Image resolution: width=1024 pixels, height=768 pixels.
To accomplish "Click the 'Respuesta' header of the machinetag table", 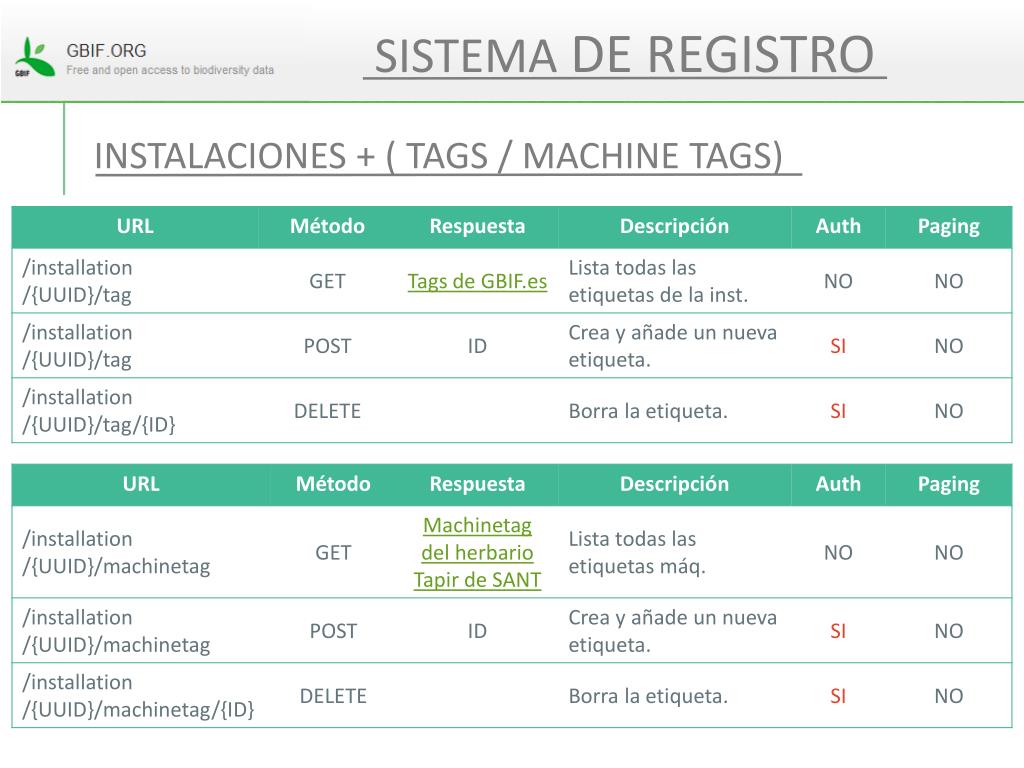I will point(477,483).
